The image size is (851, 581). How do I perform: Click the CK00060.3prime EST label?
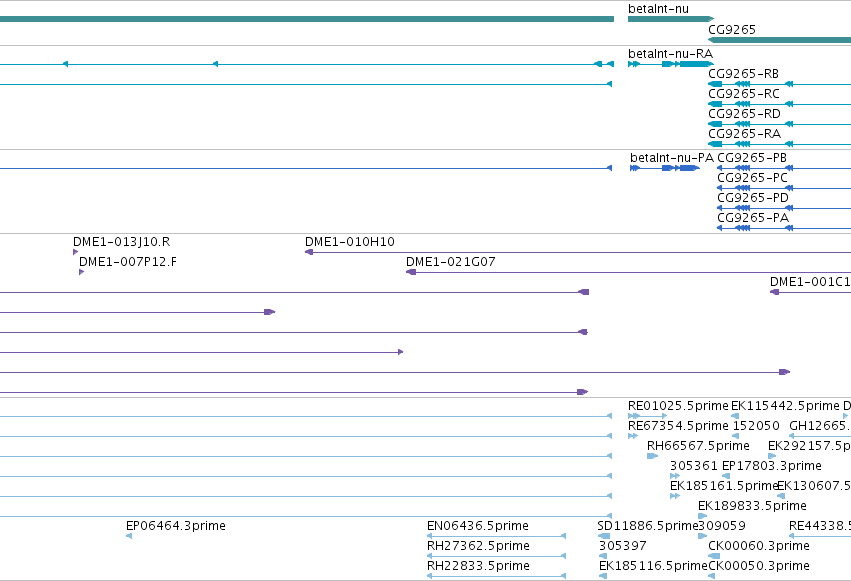click(759, 547)
